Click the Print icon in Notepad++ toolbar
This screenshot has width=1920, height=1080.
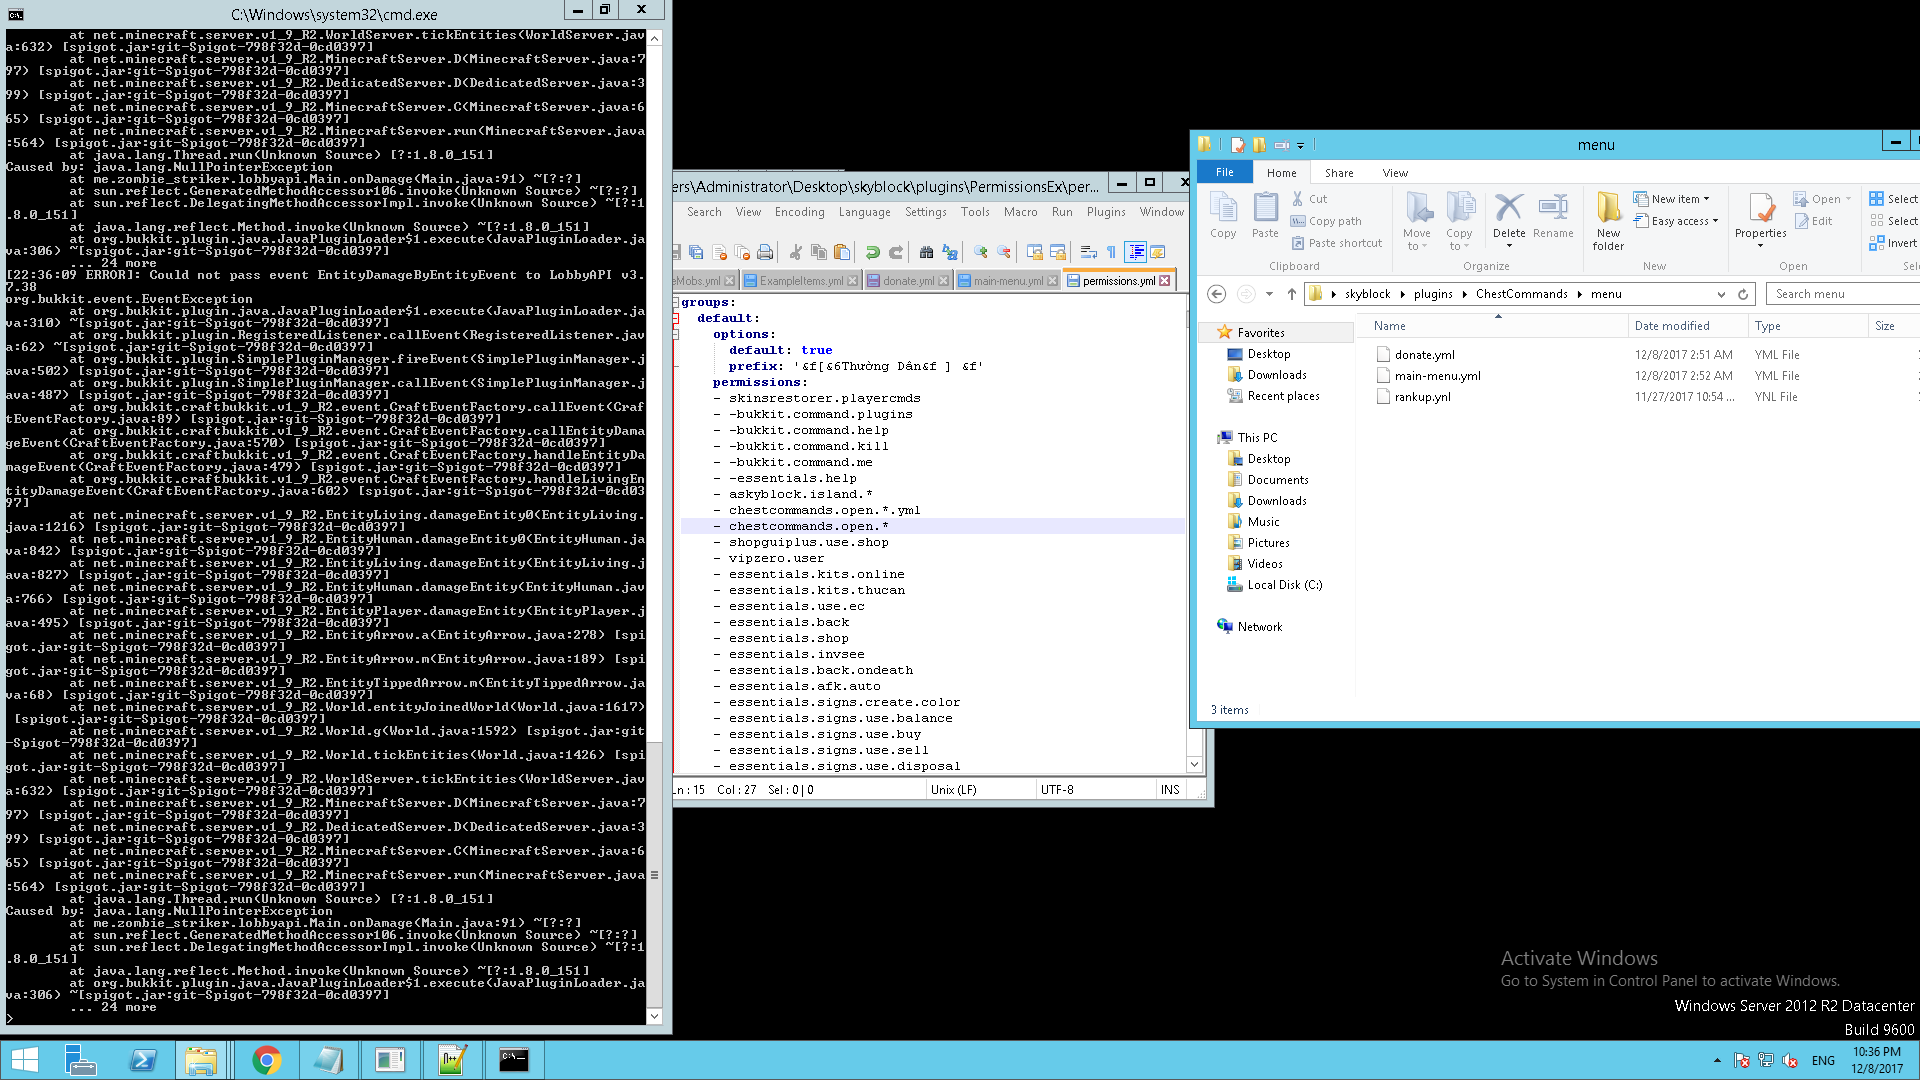click(765, 252)
